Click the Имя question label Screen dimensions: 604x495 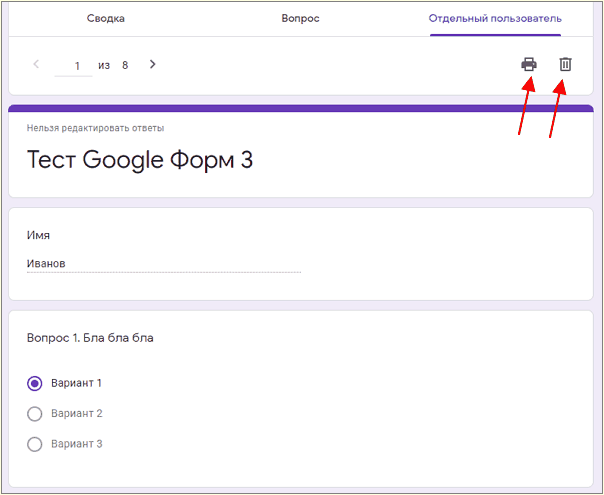coord(38,235)
